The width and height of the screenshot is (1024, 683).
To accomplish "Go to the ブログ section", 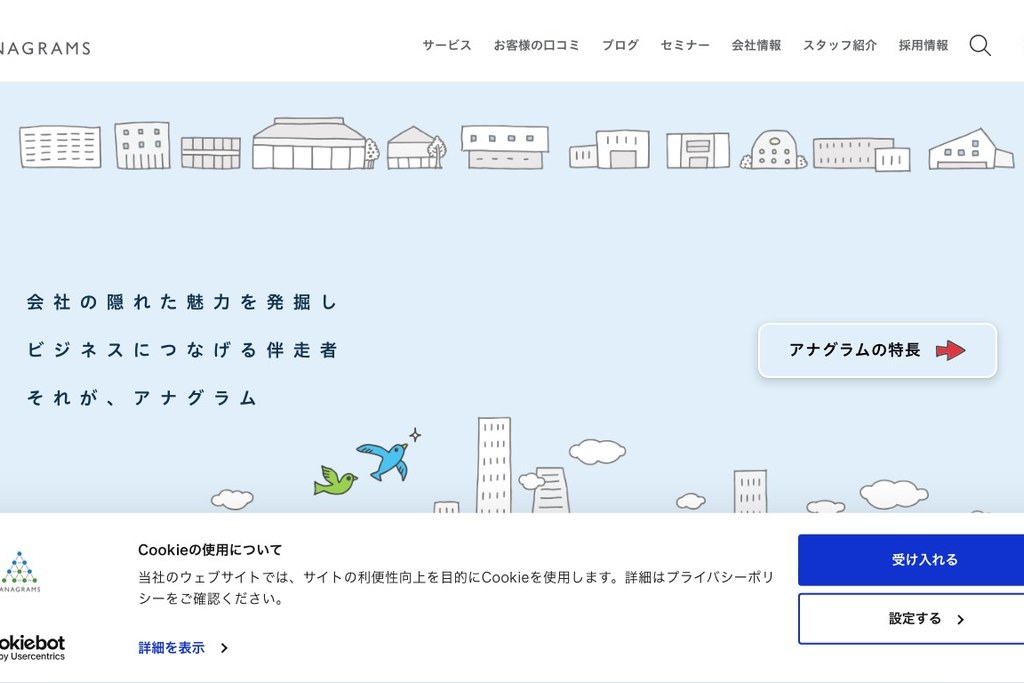I will (620, 45).
